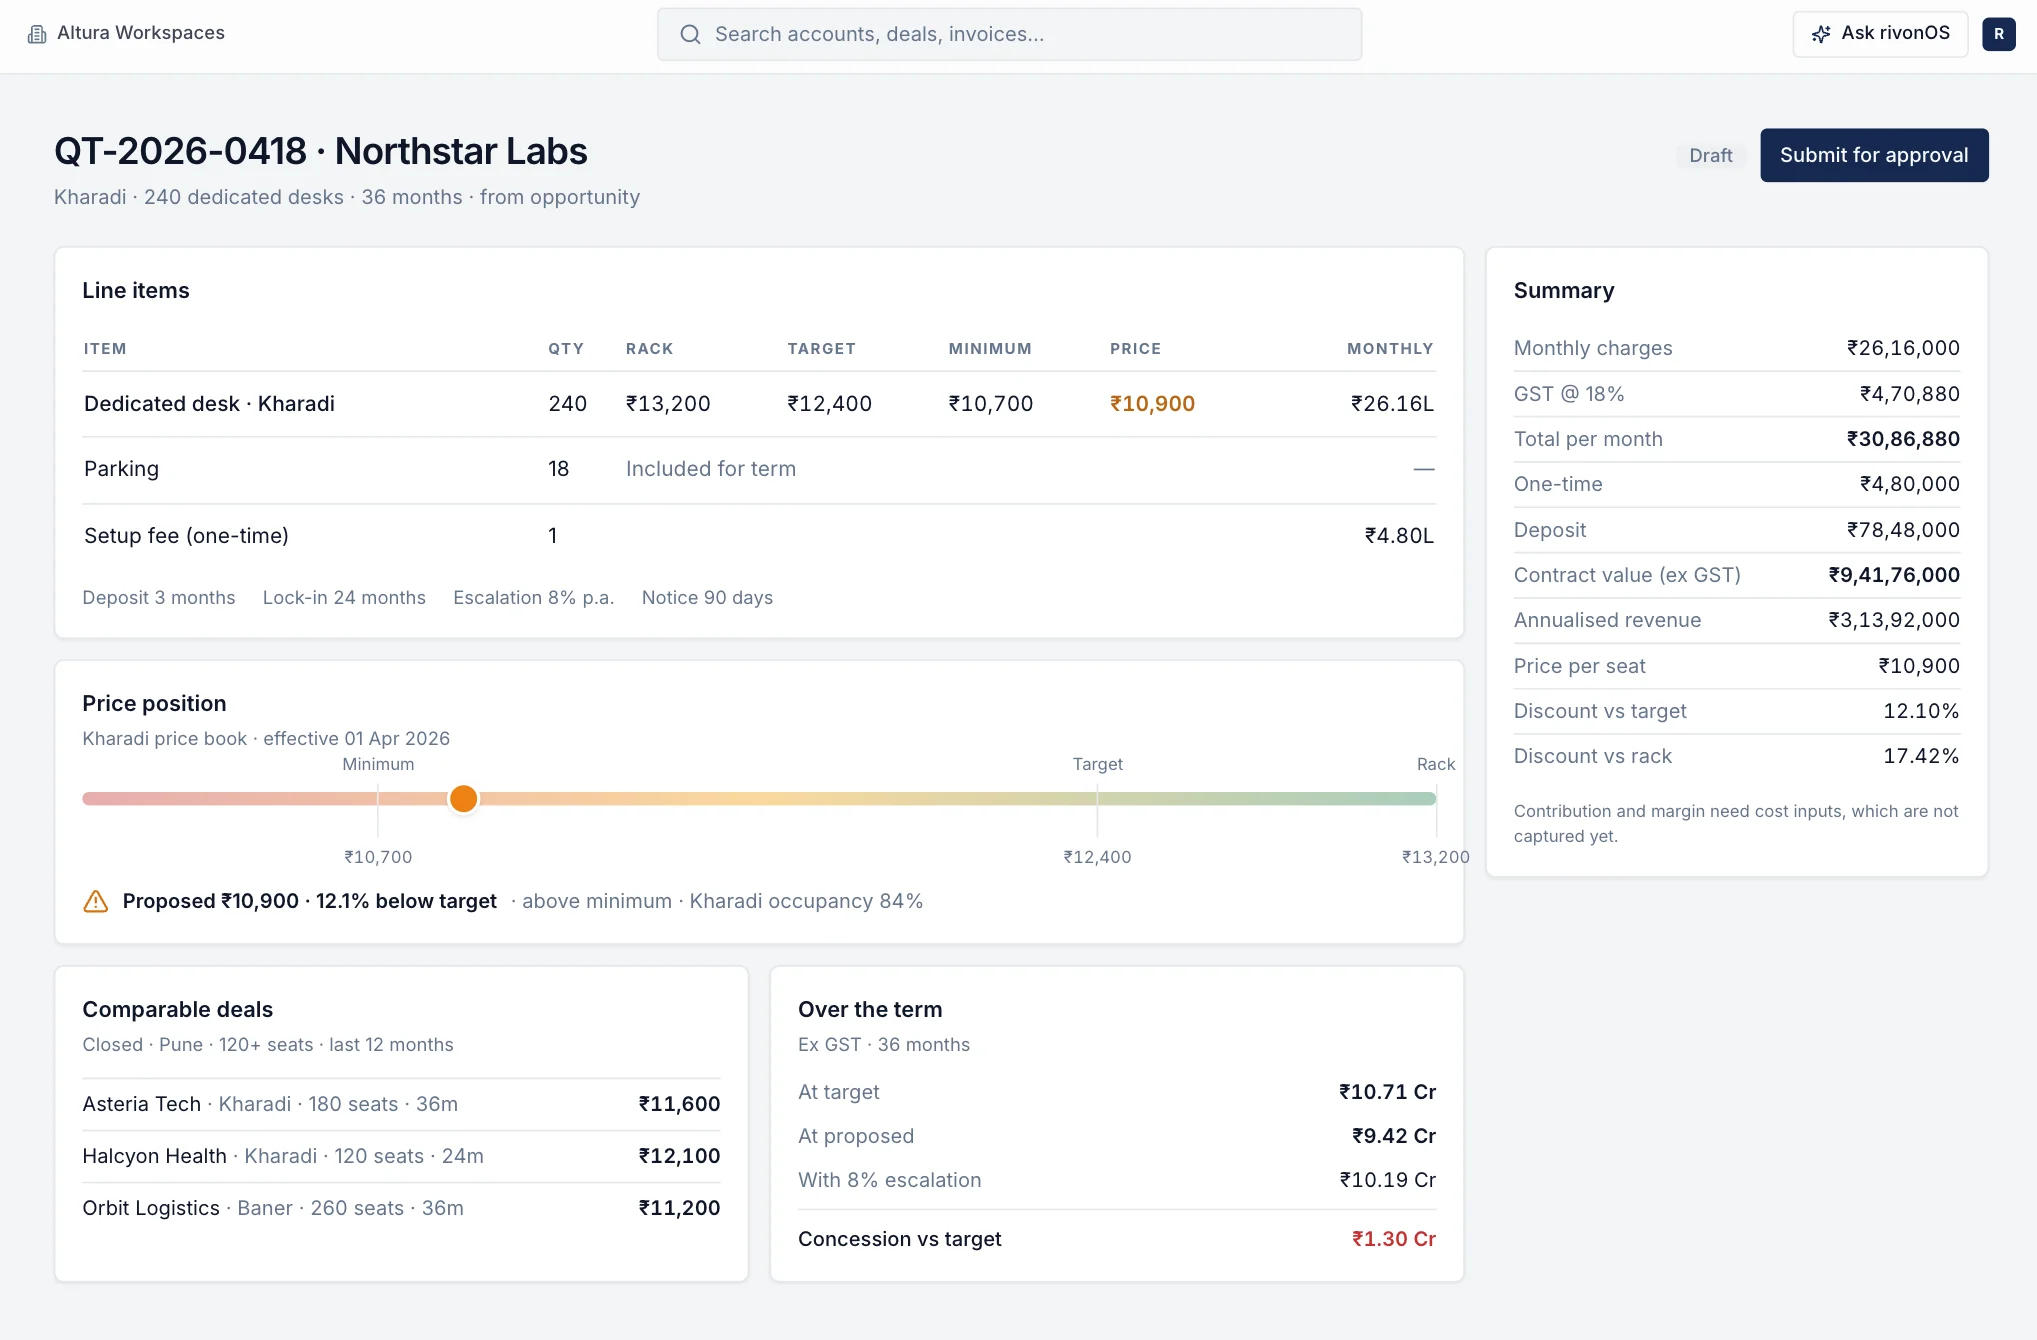Open the R user avatar
Viewport: 2037px width, 1340px height.
1998,34
